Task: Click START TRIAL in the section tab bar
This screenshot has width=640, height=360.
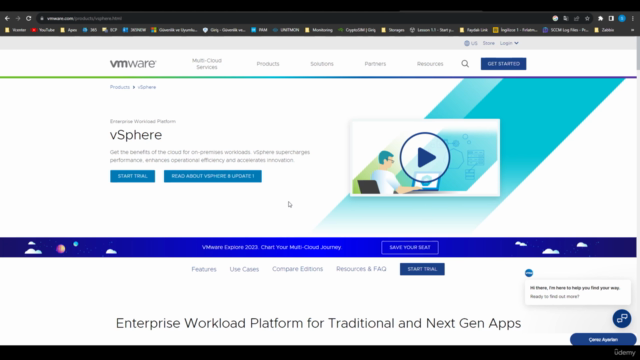Action: click(x=422, y=269)
